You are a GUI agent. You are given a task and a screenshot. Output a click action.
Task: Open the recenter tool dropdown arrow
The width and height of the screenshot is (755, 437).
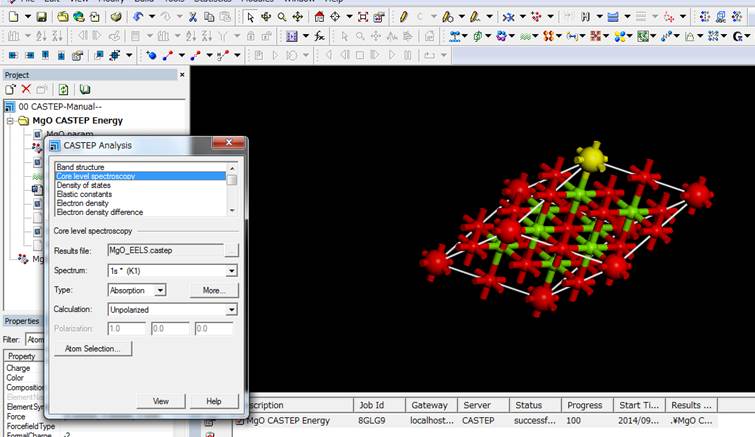coord(349,17)
